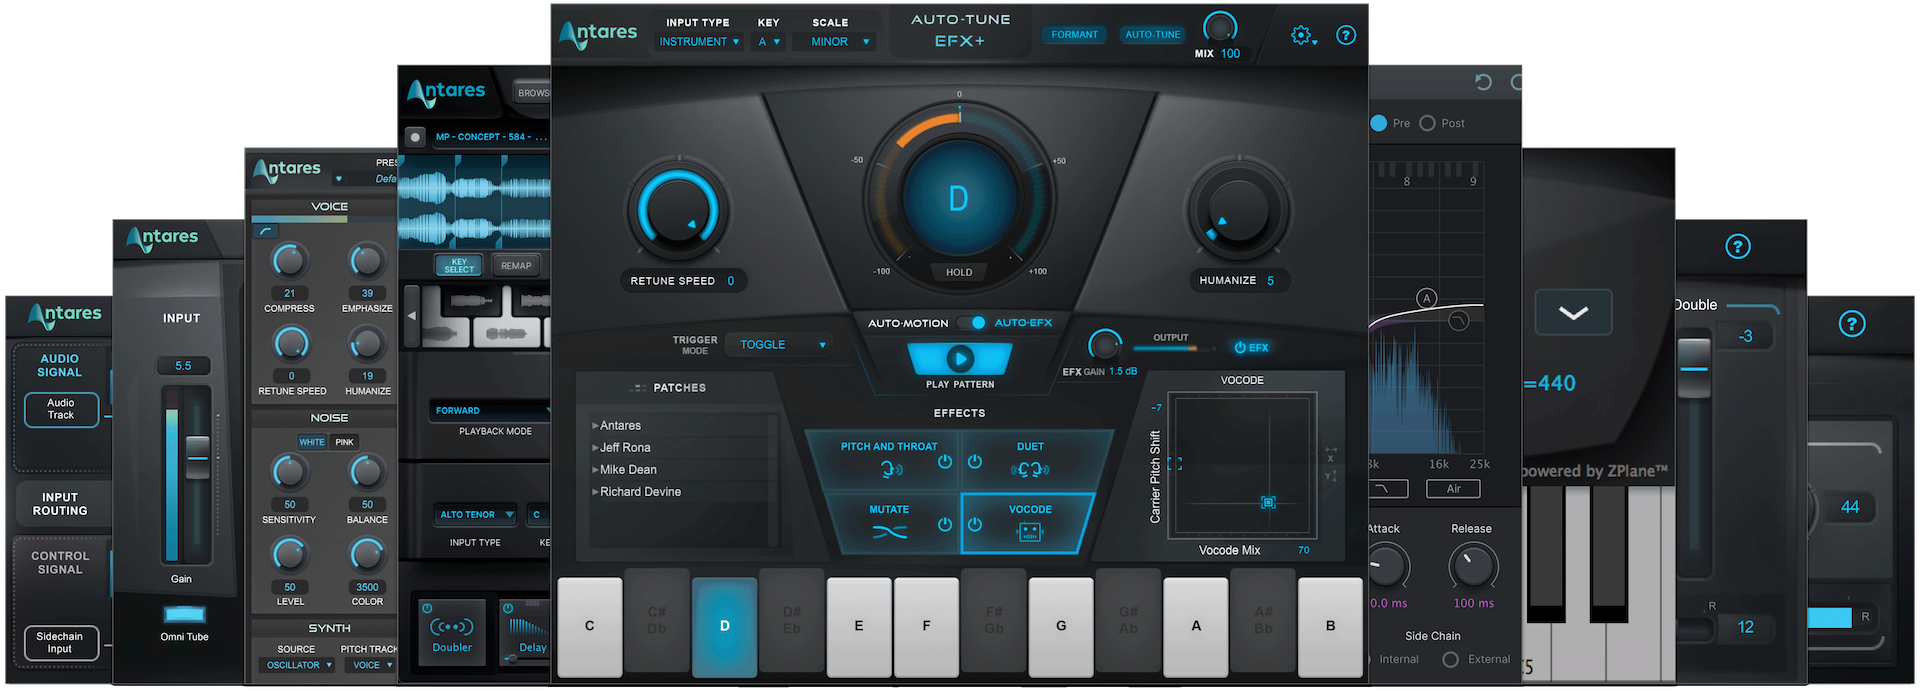Click the Duet effect icon
The width and height of the screenshot is (1920, 691).
[x=1029, y=470]
